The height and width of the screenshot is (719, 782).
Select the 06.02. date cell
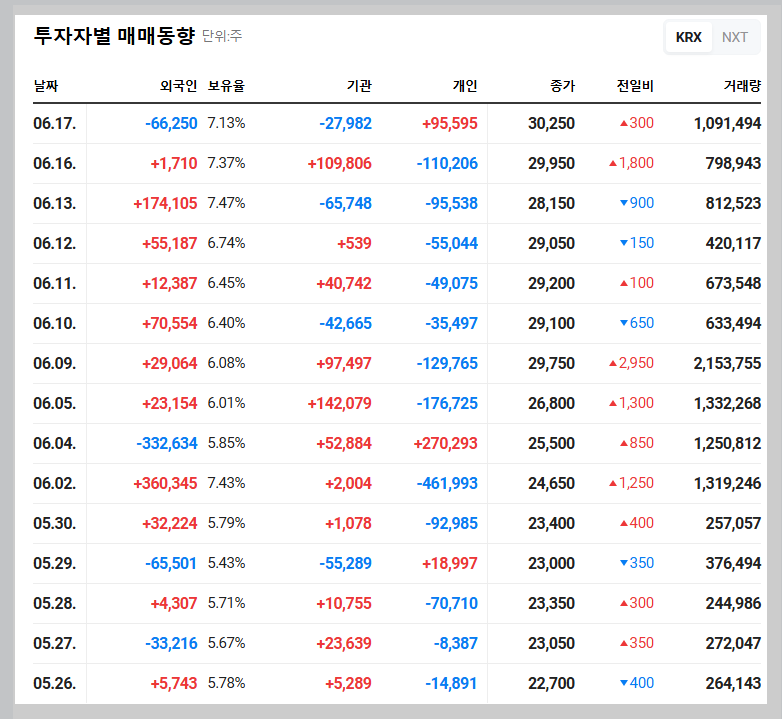click(55, 483)
